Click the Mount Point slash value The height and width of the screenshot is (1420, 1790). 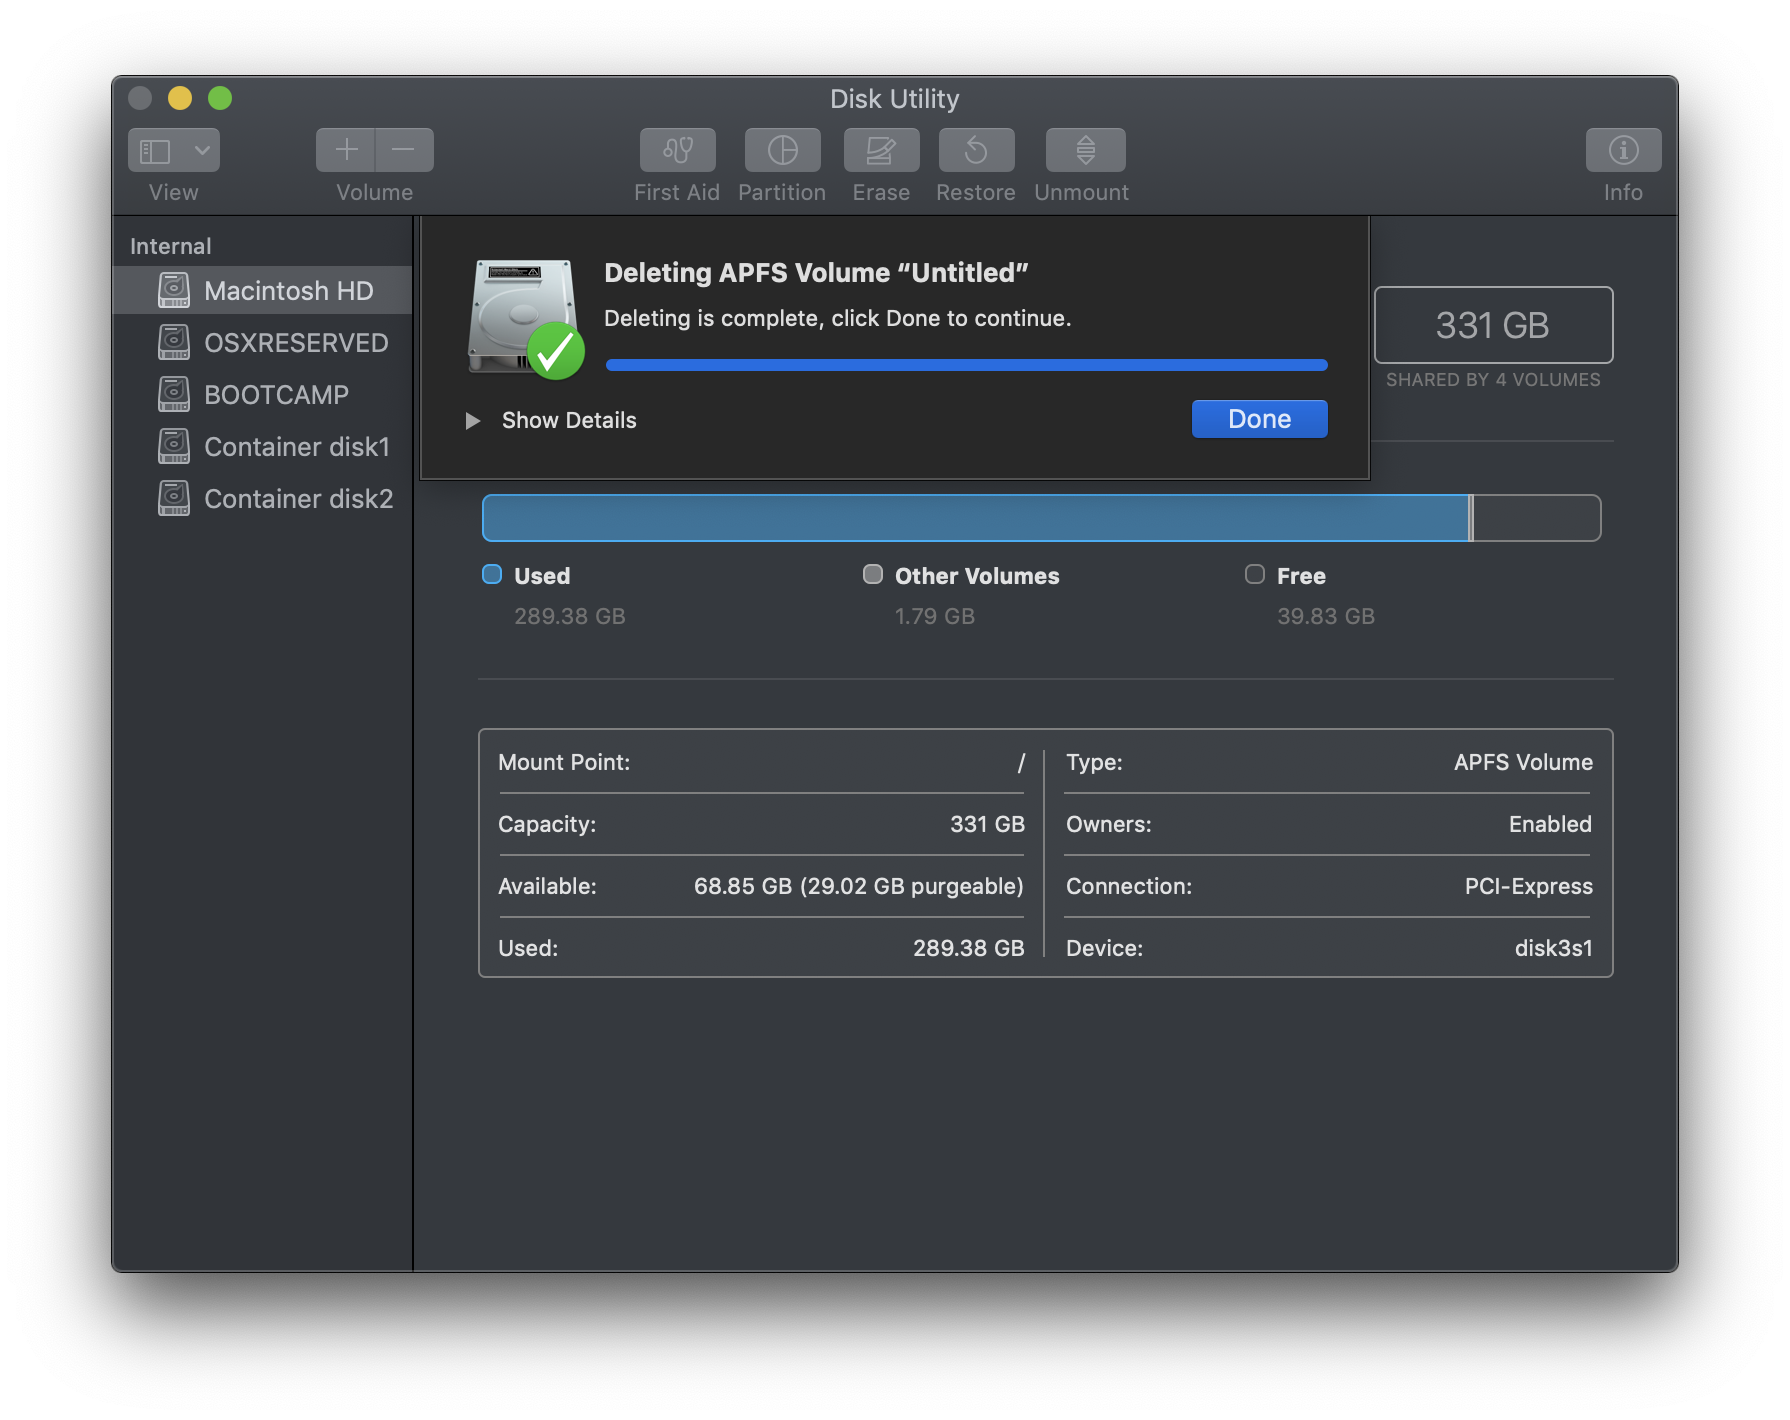[1021, 763]
